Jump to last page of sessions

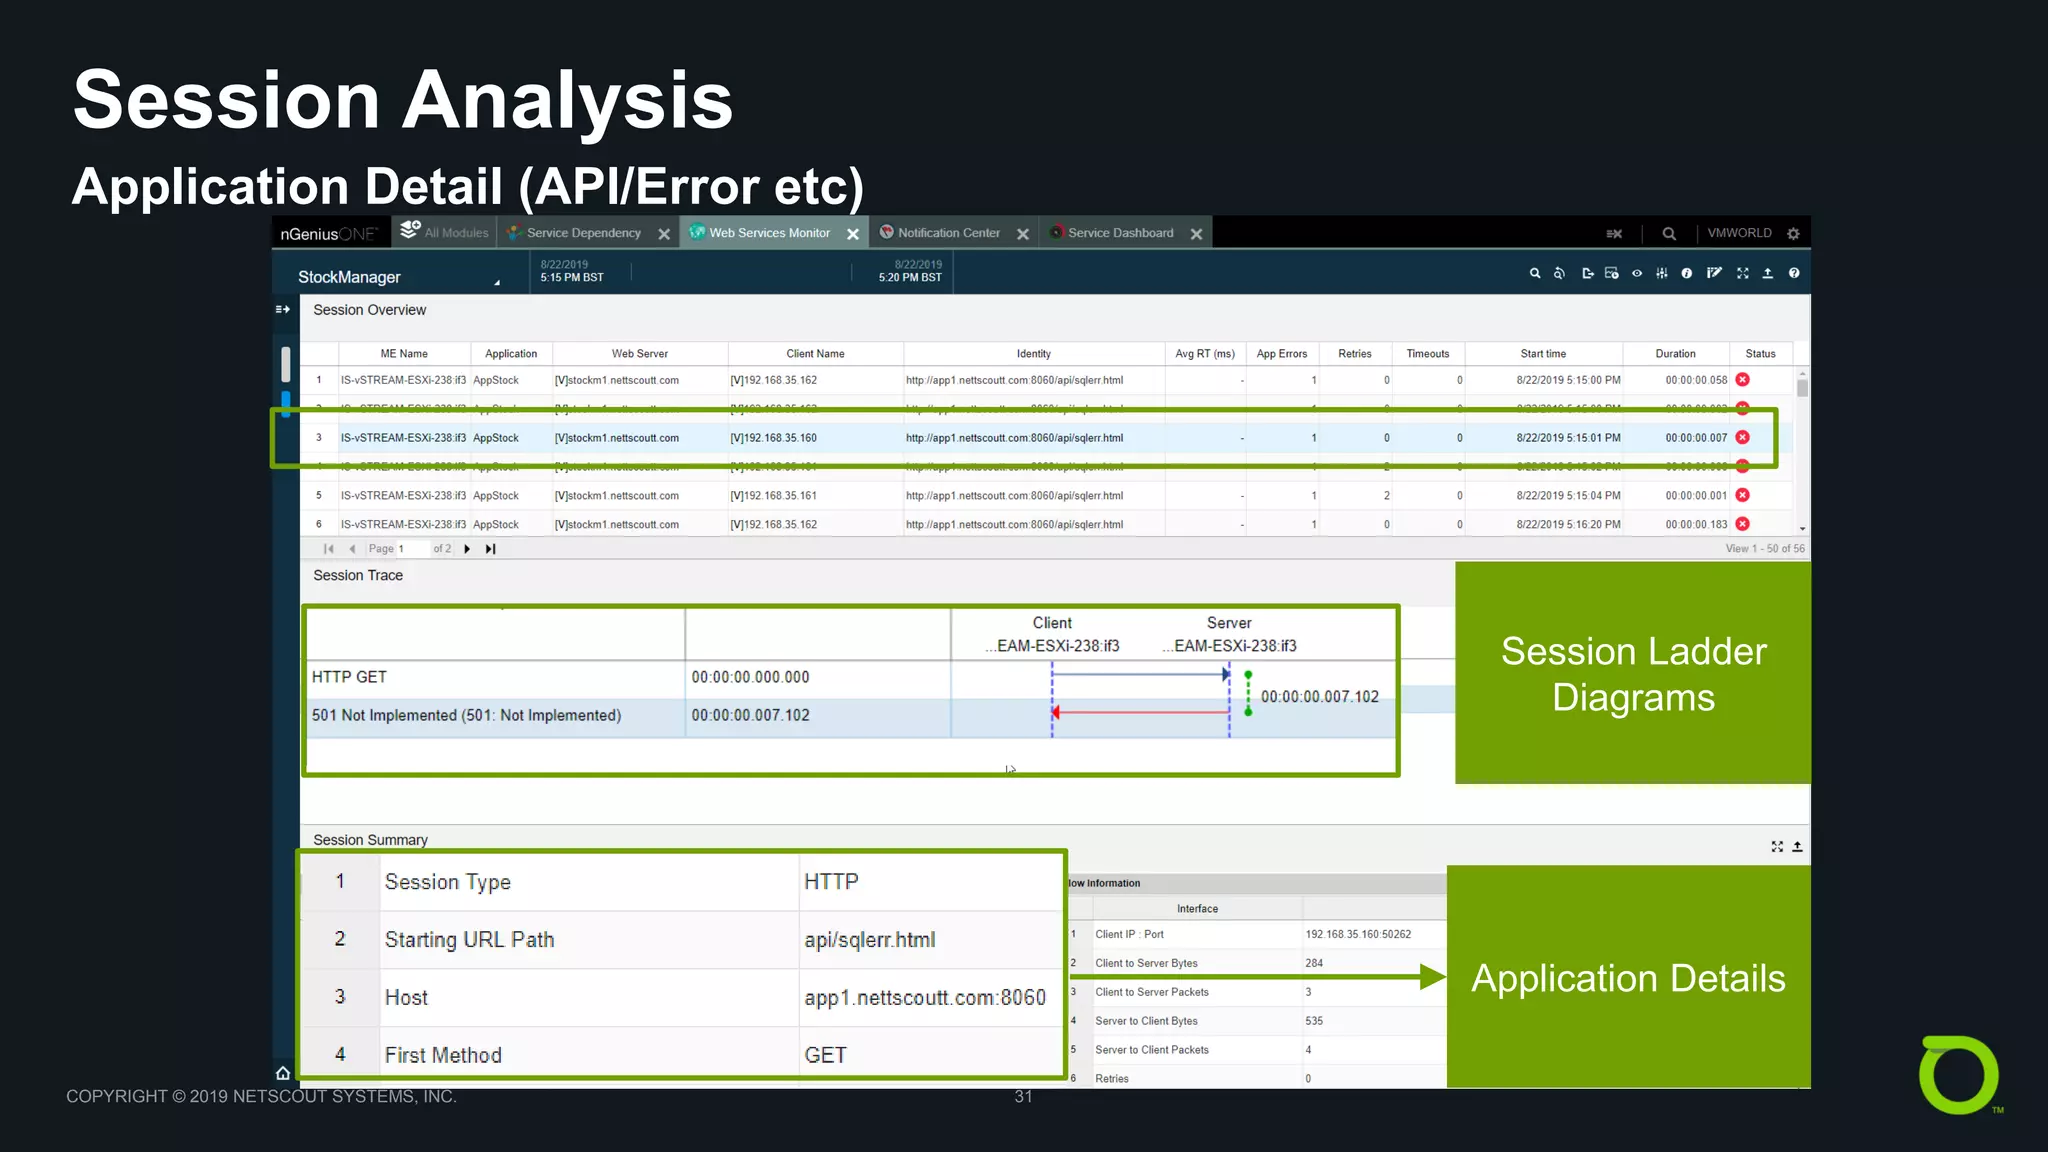point(490,549)
